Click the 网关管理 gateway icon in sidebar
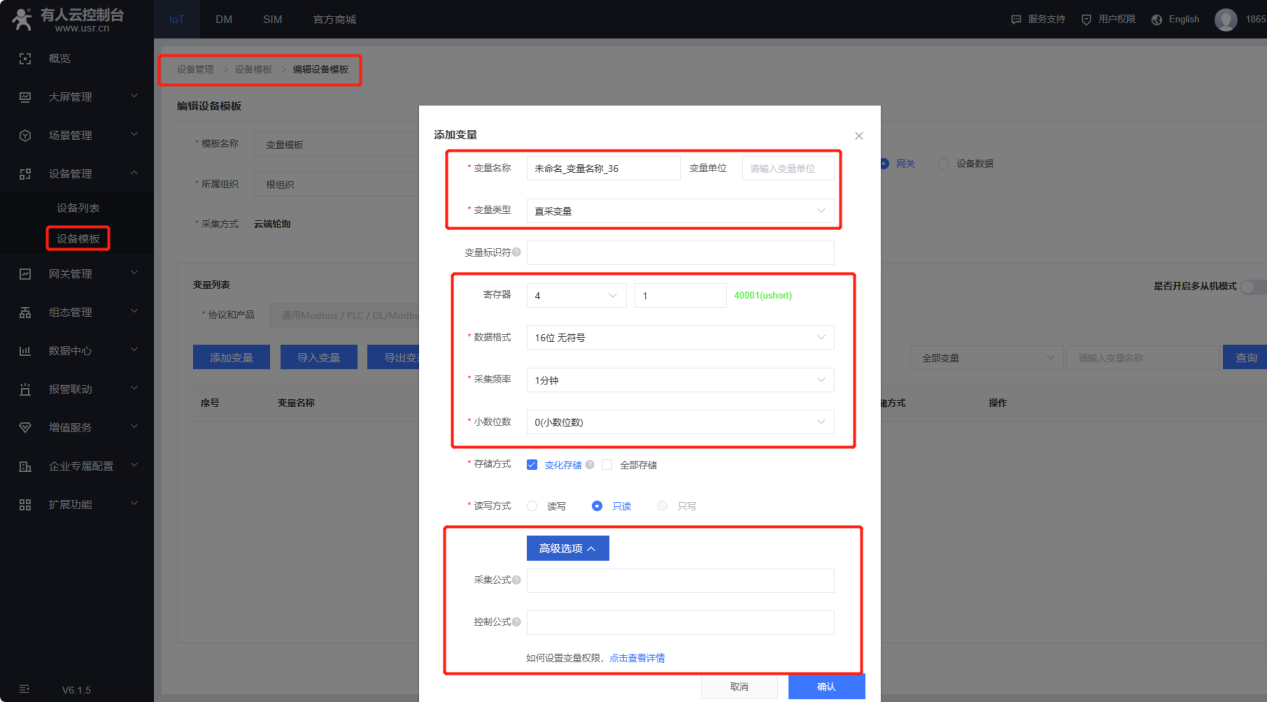Image resolution: width=1267 pixels, height=702 pixels. 26,274
